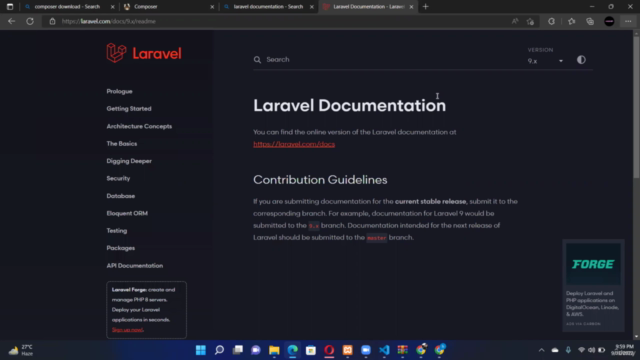Viewport: 640px width, 360px height.
Task: Open WinRAR from taskbar
Action: (402, 350)
